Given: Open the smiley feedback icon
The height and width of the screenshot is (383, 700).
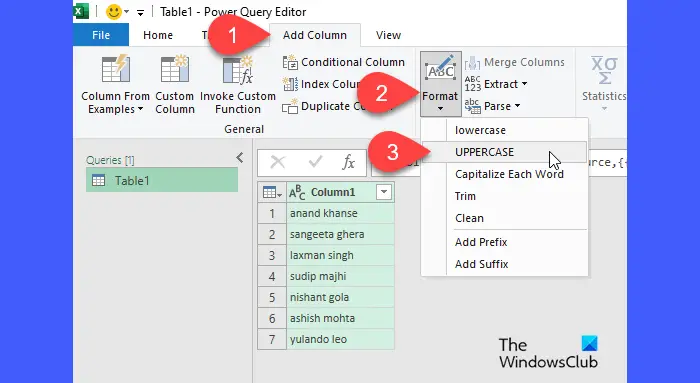Looking at the screenshot, I should pos(113,12).
